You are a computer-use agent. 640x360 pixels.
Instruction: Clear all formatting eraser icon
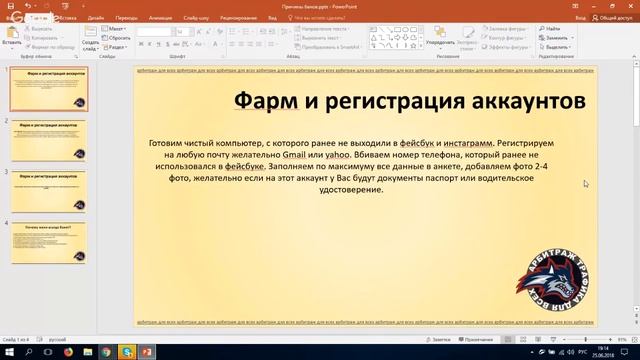pos(220,31)
